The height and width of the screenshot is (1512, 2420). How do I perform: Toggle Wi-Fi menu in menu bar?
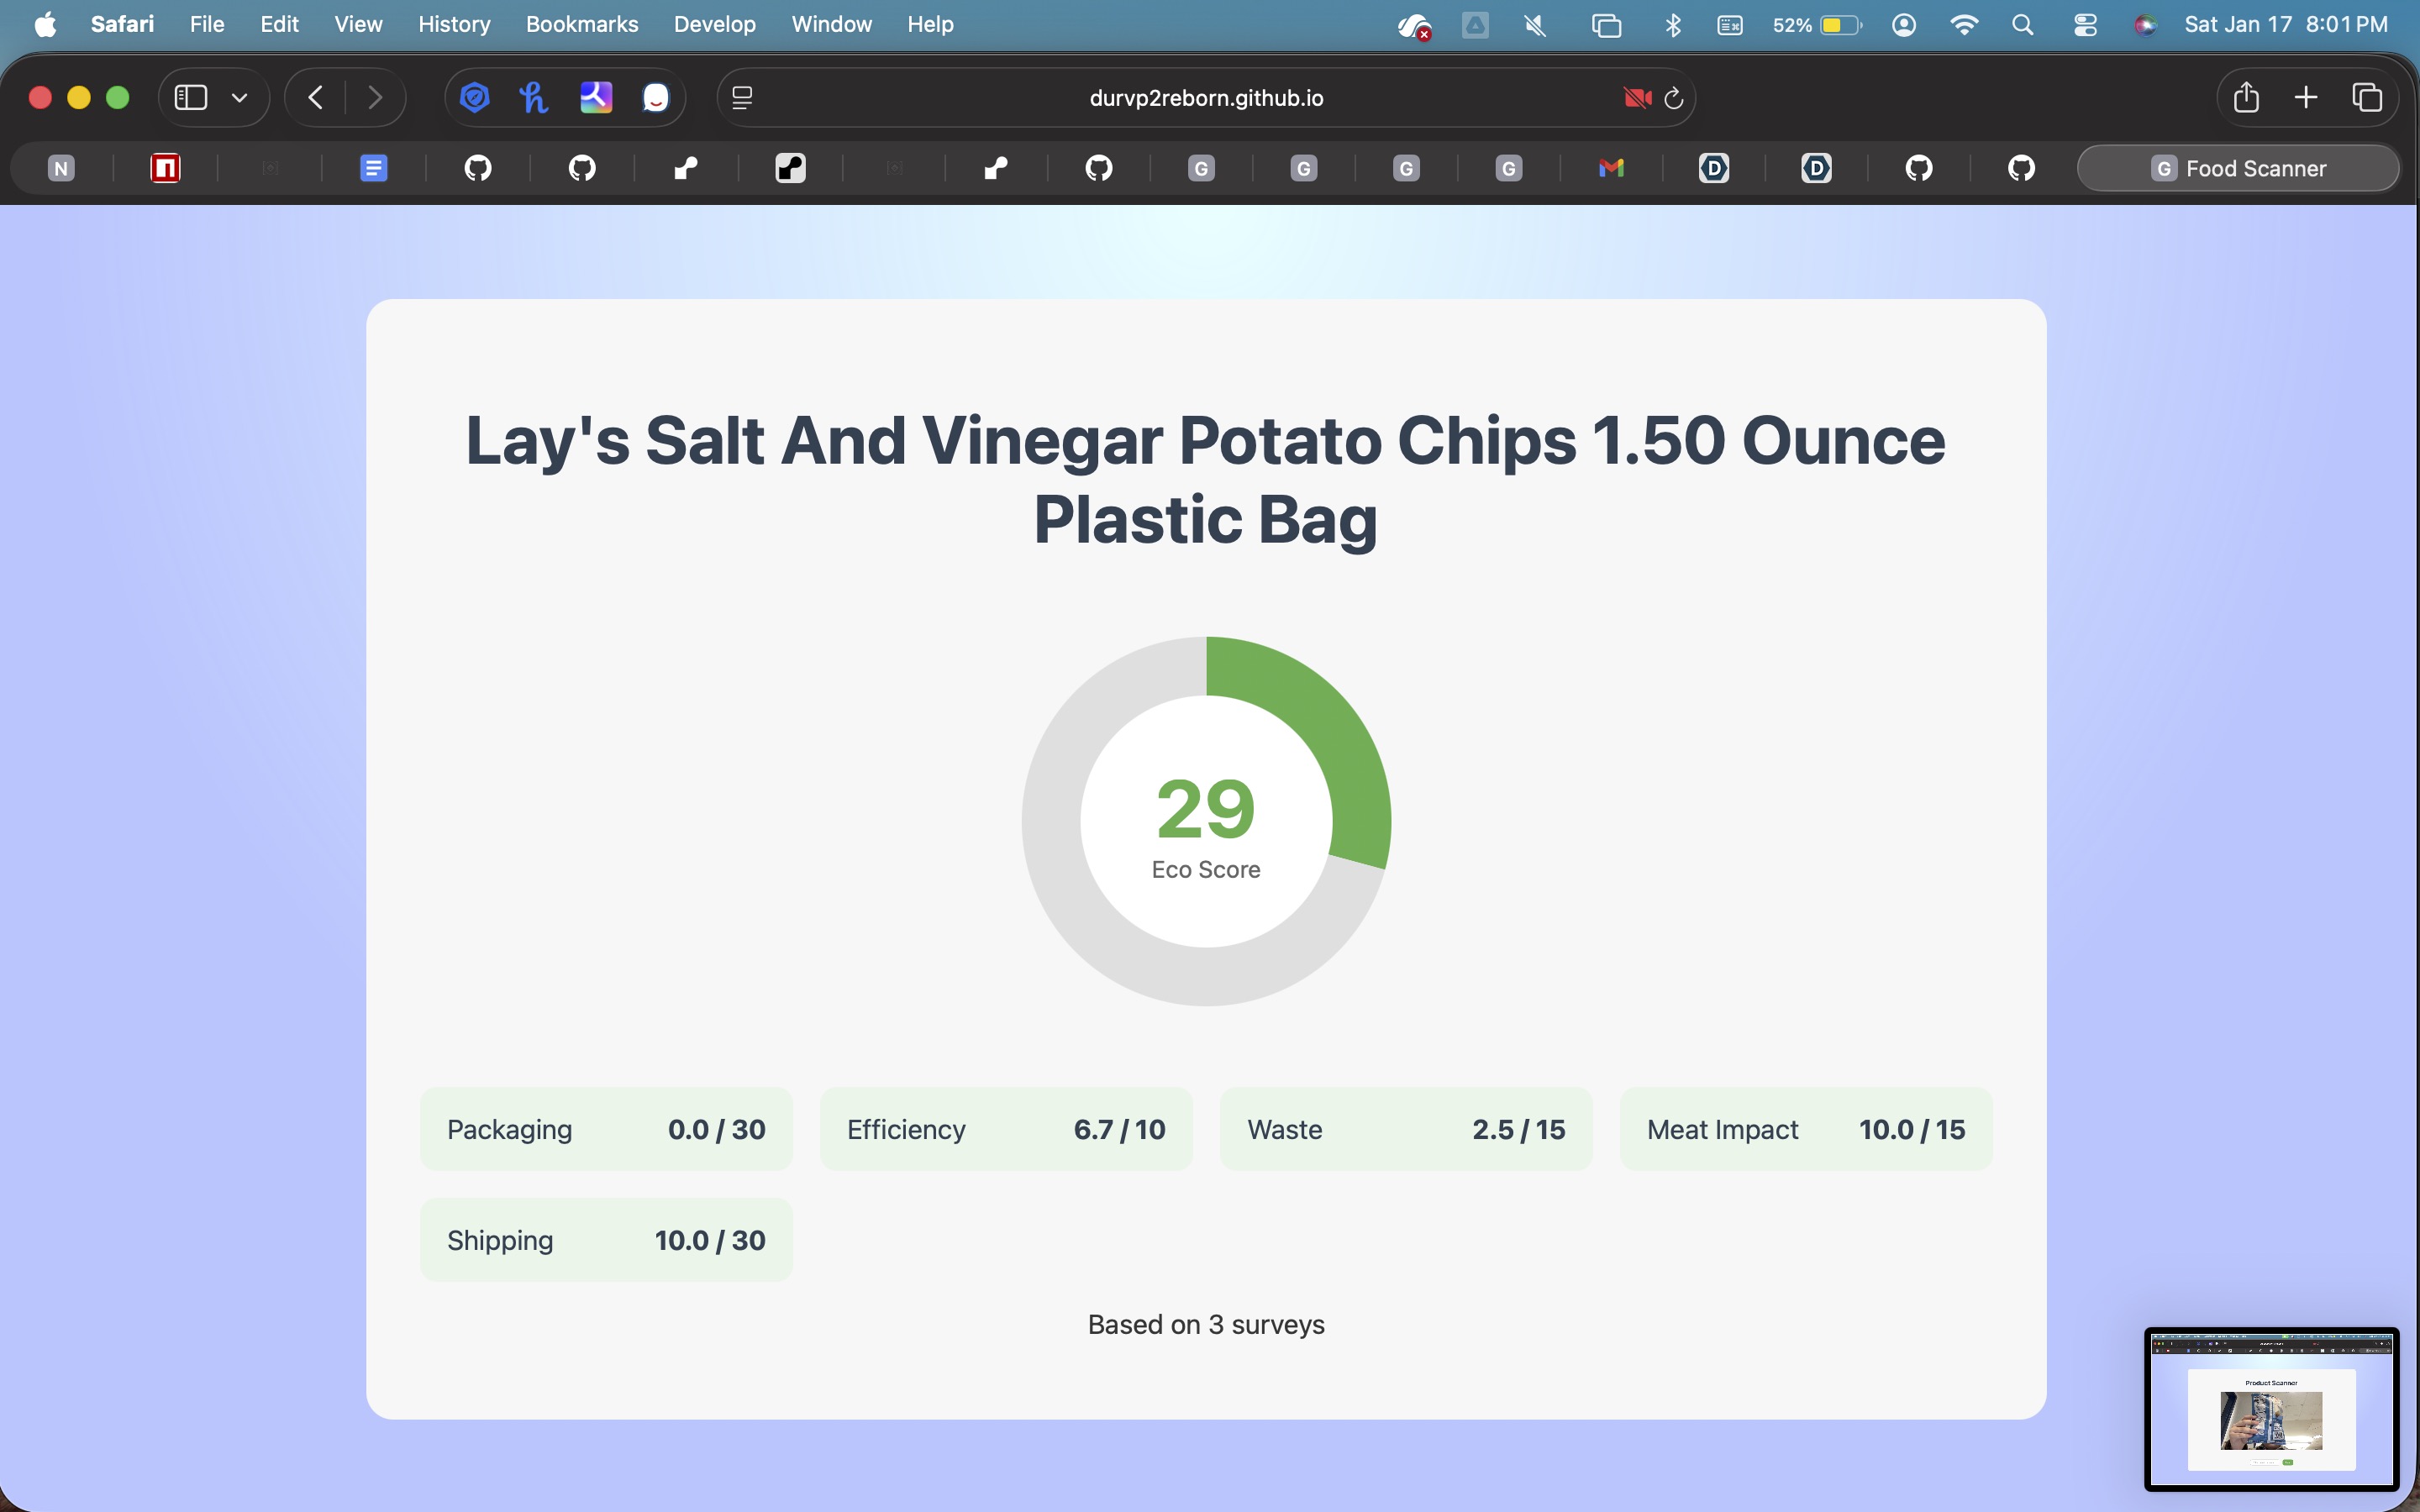pos(1964,24)
